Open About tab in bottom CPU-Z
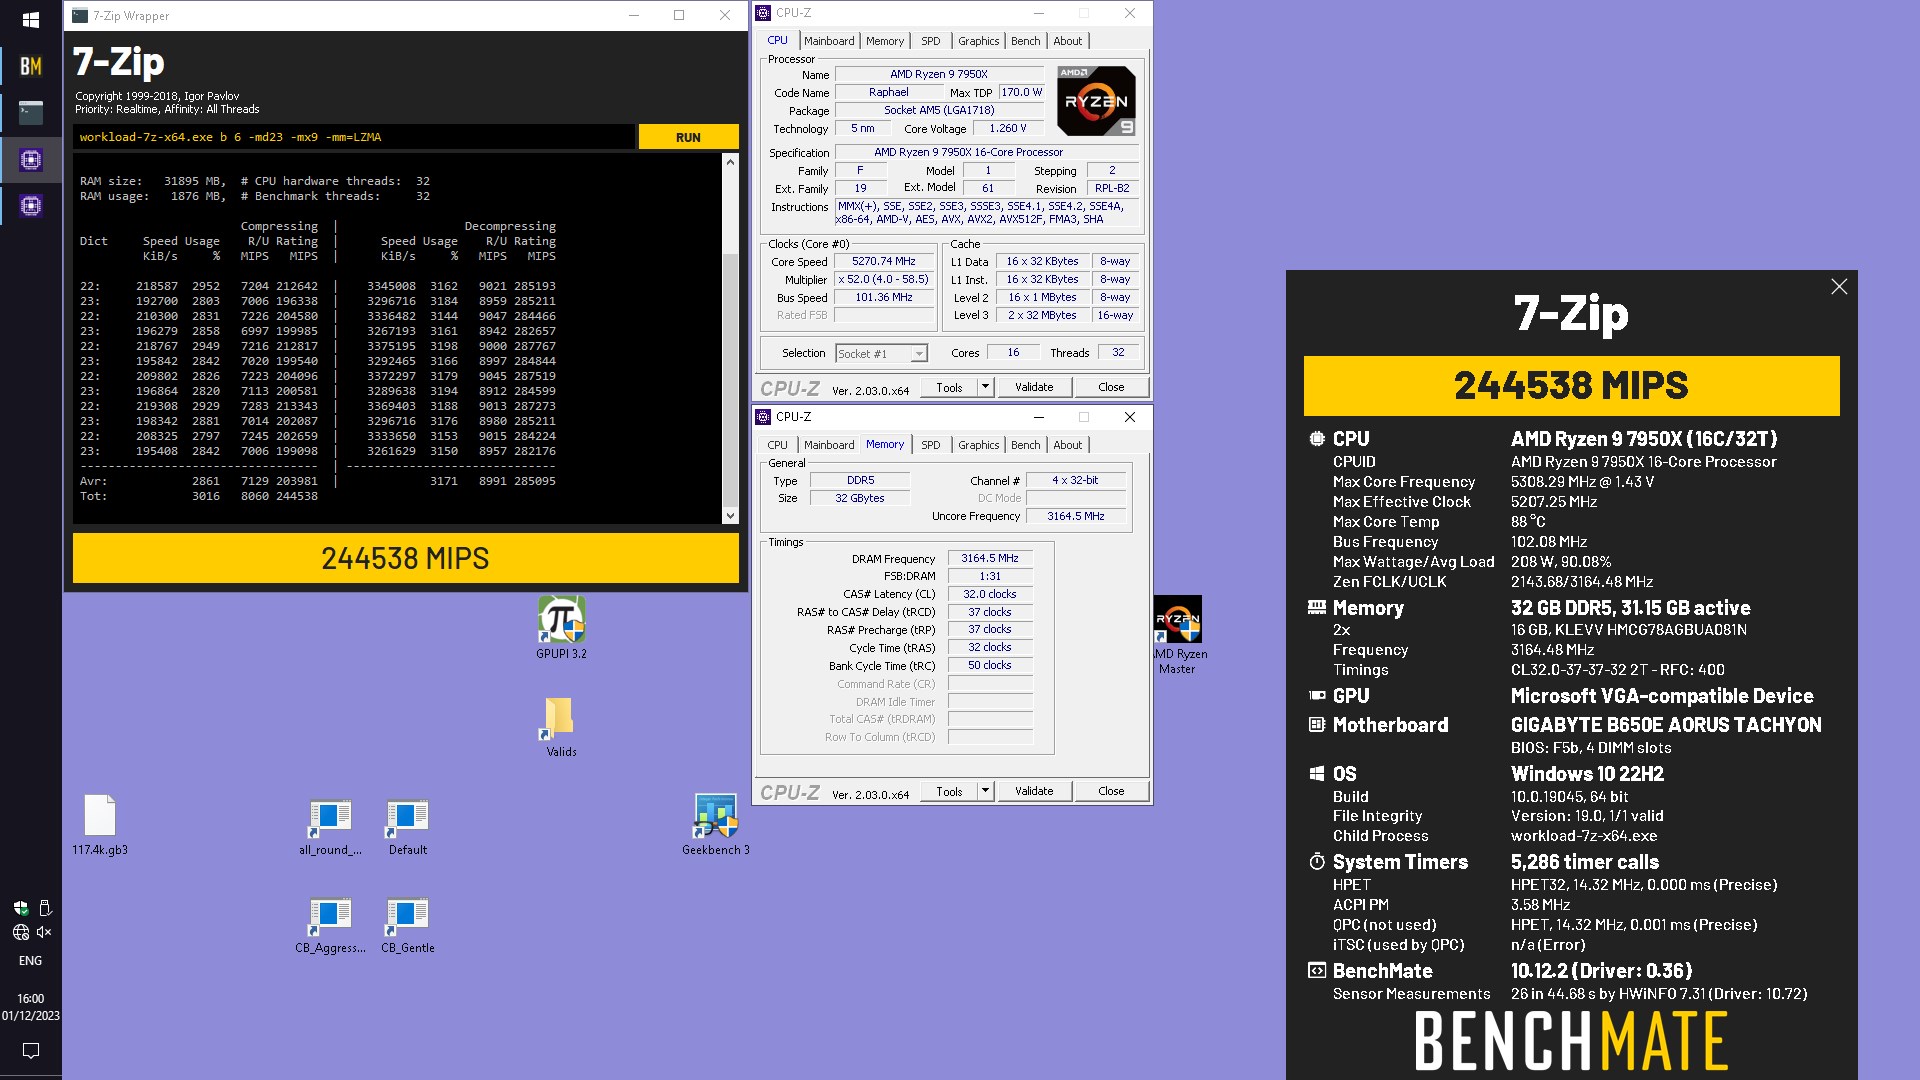Viewport: 1920px width, 1080px height. coord(1067,445)
